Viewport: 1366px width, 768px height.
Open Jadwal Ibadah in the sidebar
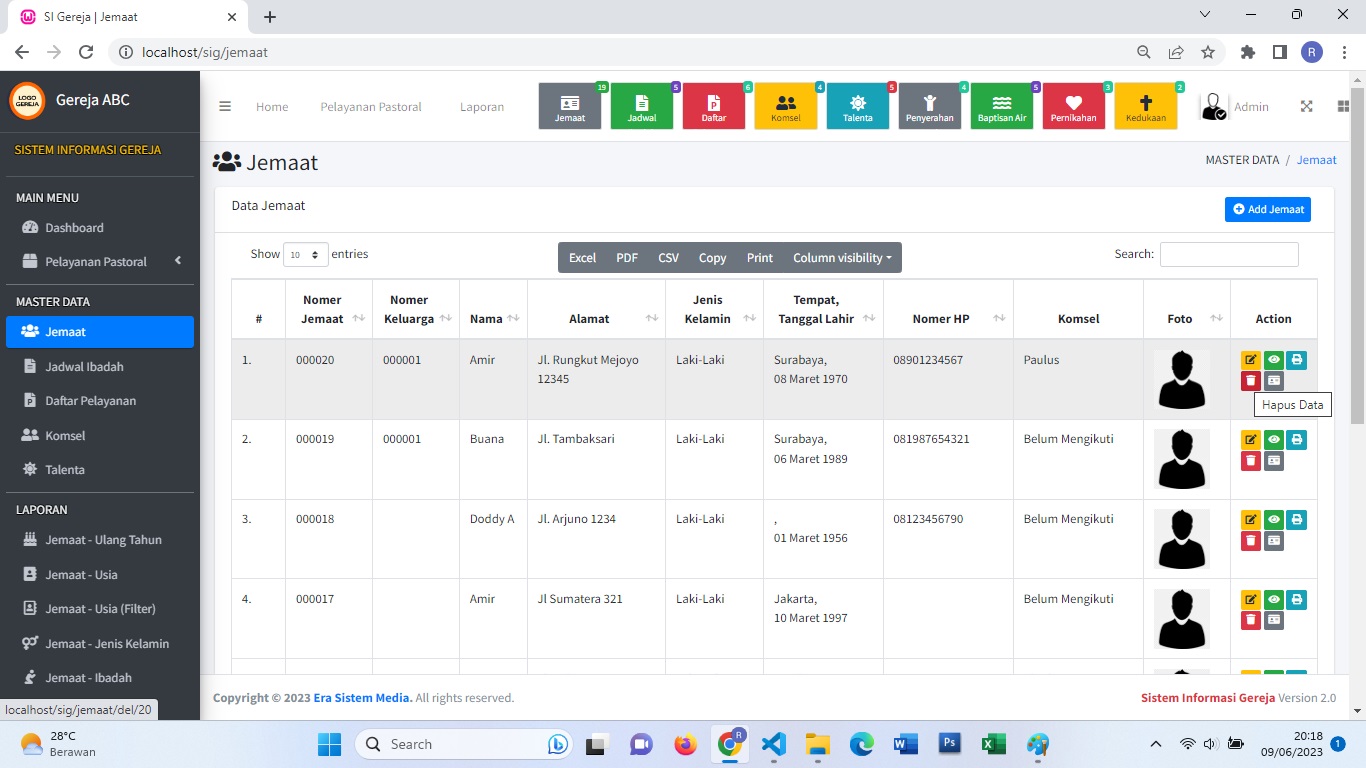(x=84, y=367)
